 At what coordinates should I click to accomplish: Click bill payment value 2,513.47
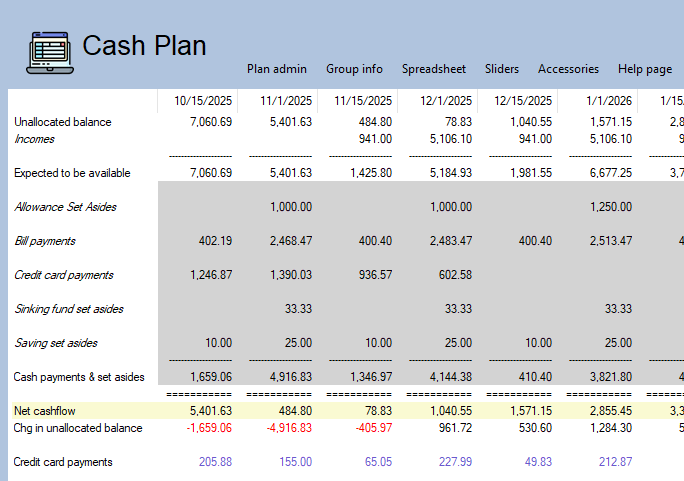coord(611,241)
